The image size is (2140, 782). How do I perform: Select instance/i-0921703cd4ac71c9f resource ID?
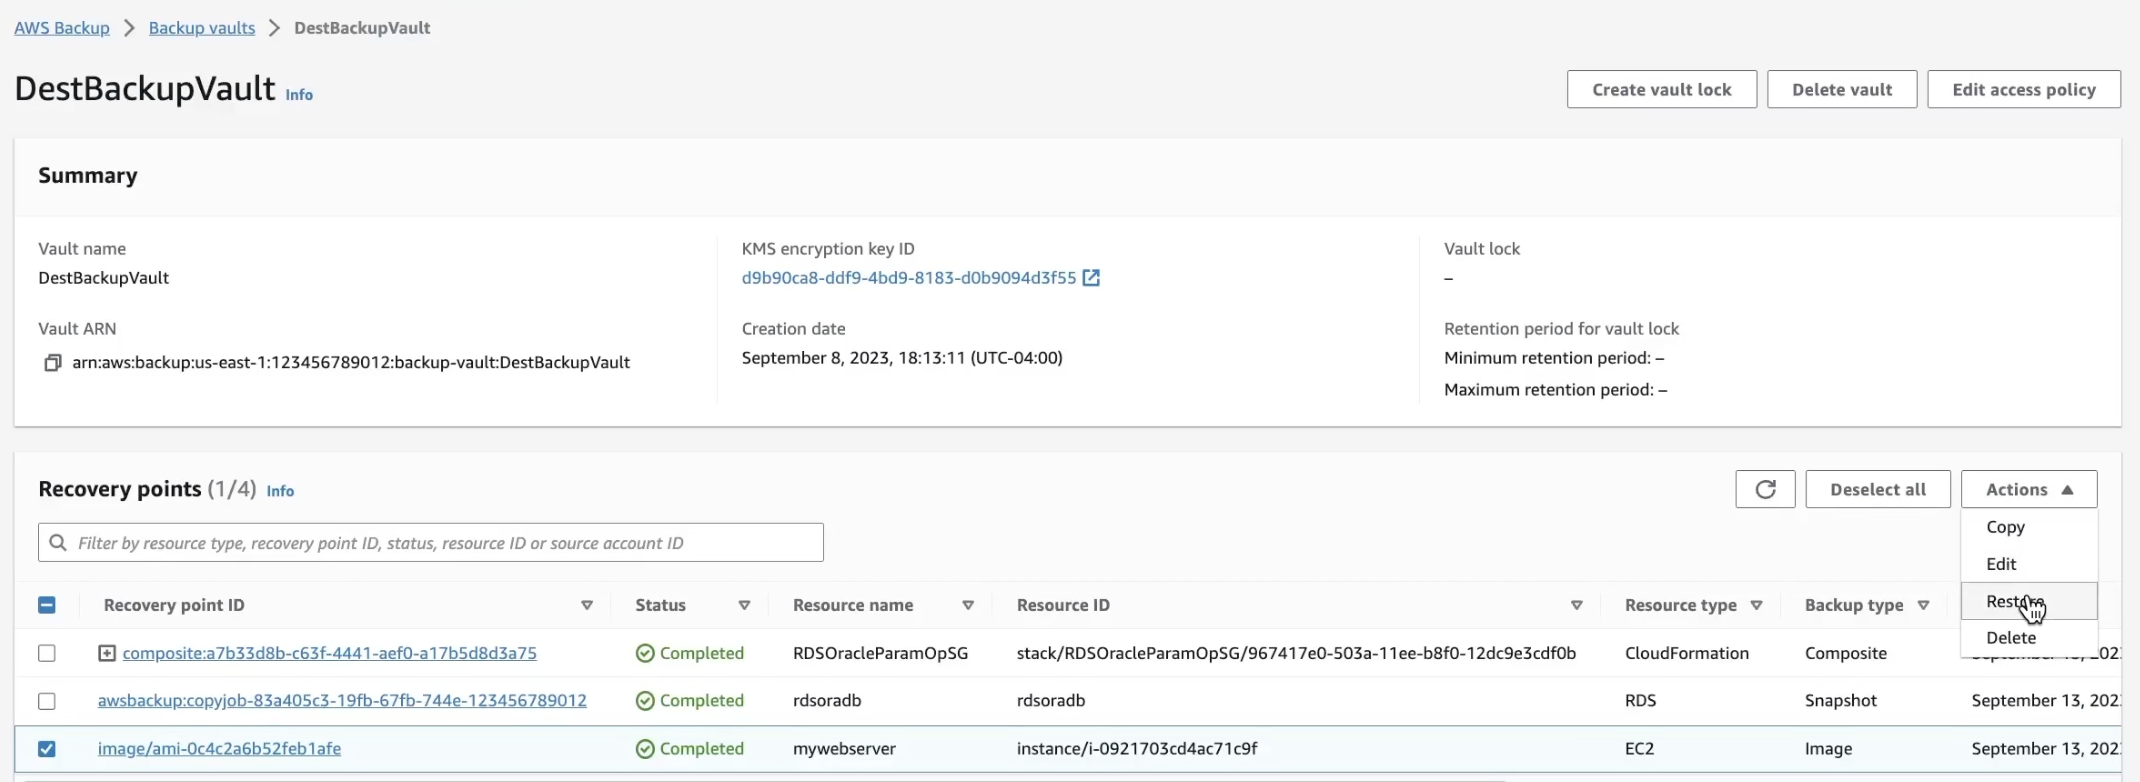(x=1137, y=749)
